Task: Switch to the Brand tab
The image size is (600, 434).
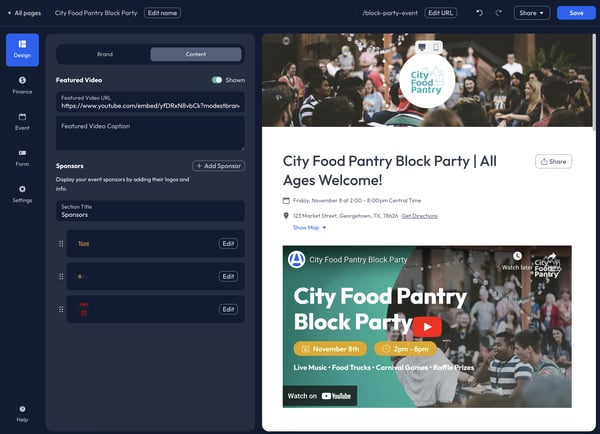Action: (x=104, y=54)
